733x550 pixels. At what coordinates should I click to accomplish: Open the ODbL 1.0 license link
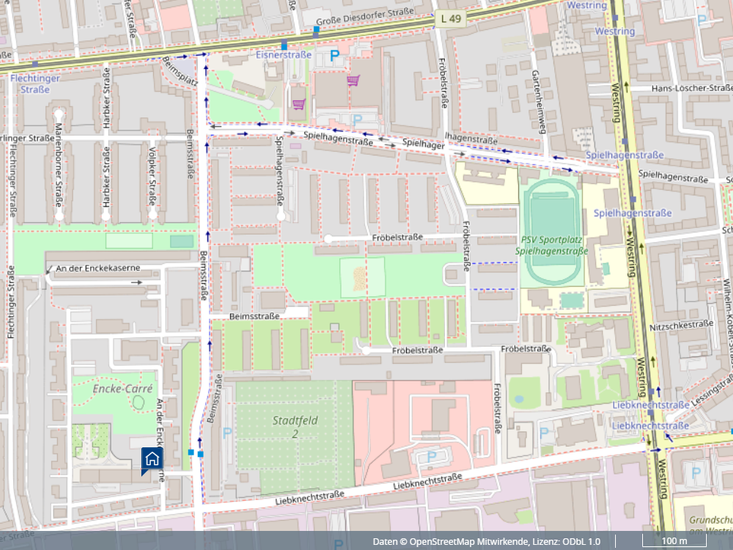[579, 541]
